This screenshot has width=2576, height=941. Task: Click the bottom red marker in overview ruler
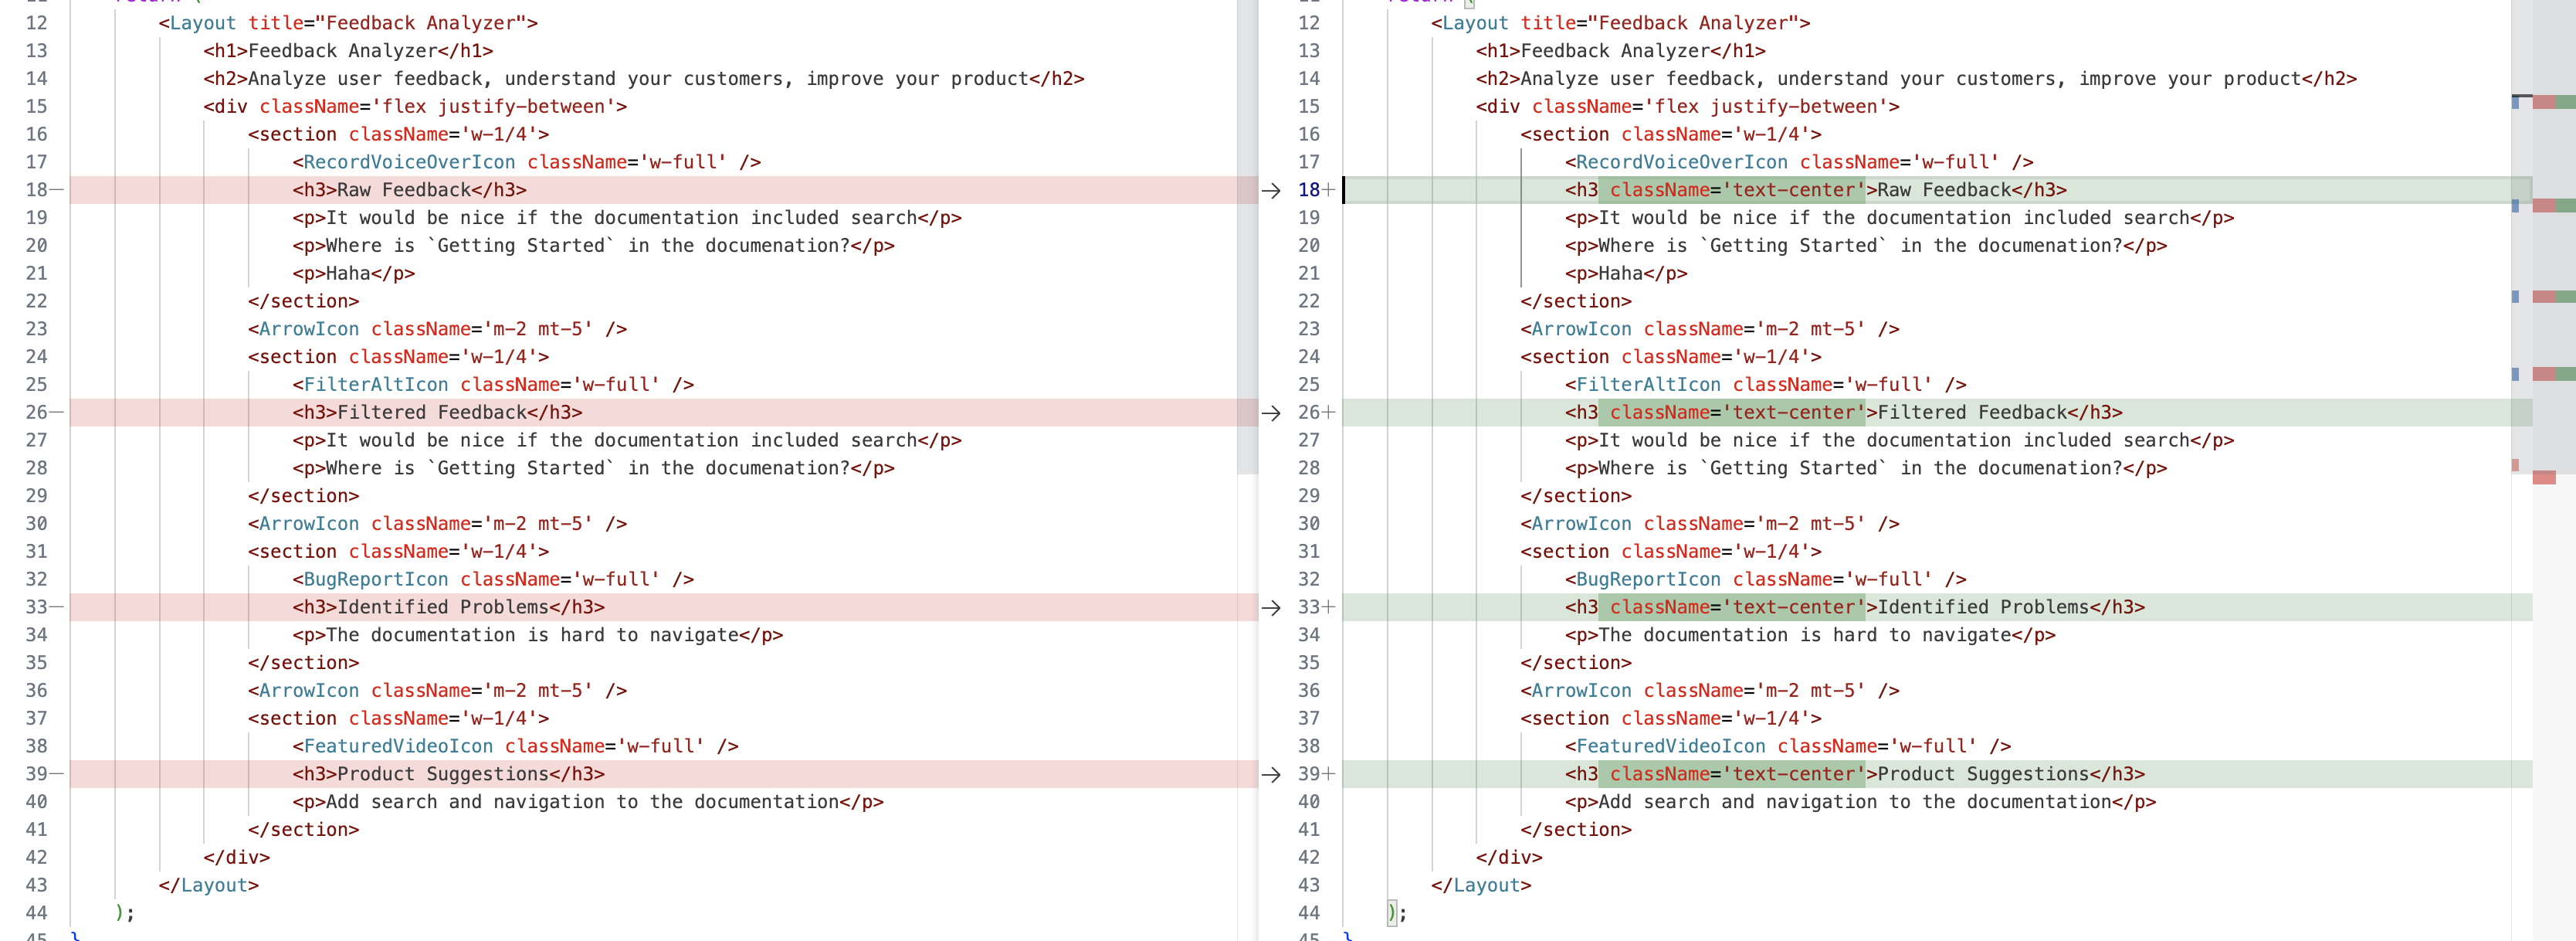2544,478
